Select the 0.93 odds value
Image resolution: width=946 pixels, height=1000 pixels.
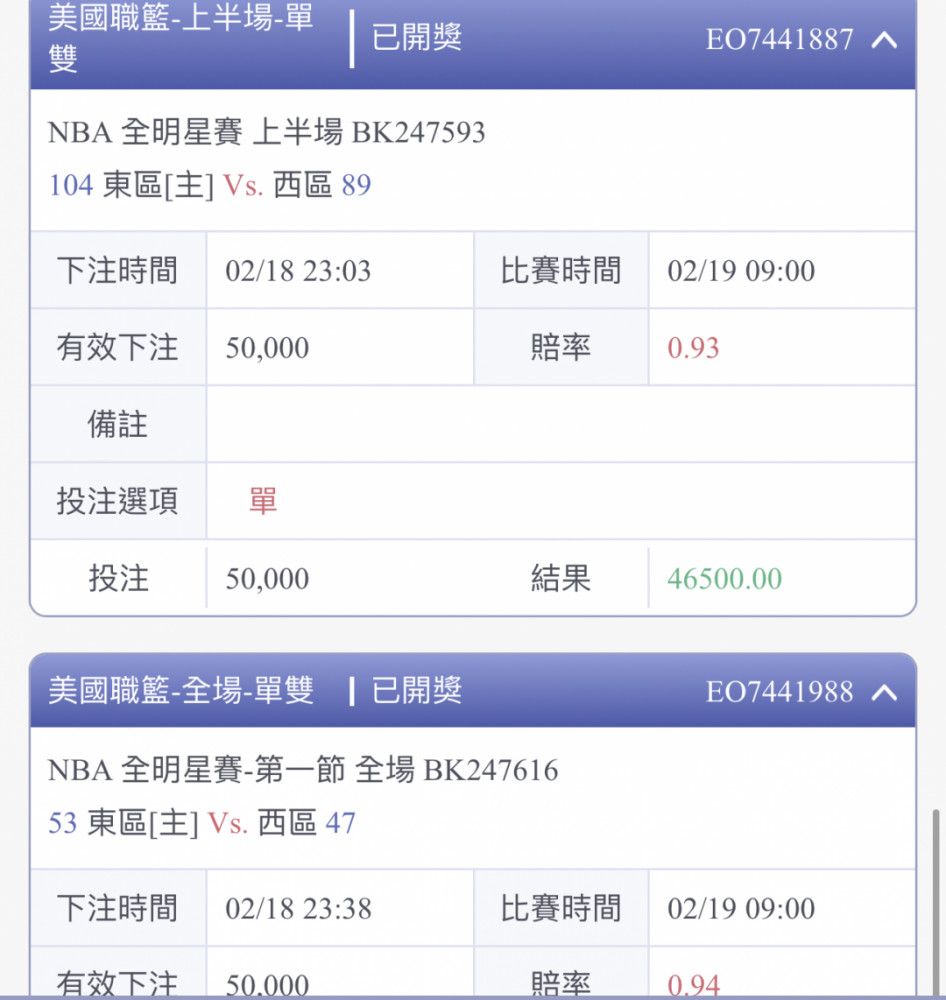click(693, 348)
